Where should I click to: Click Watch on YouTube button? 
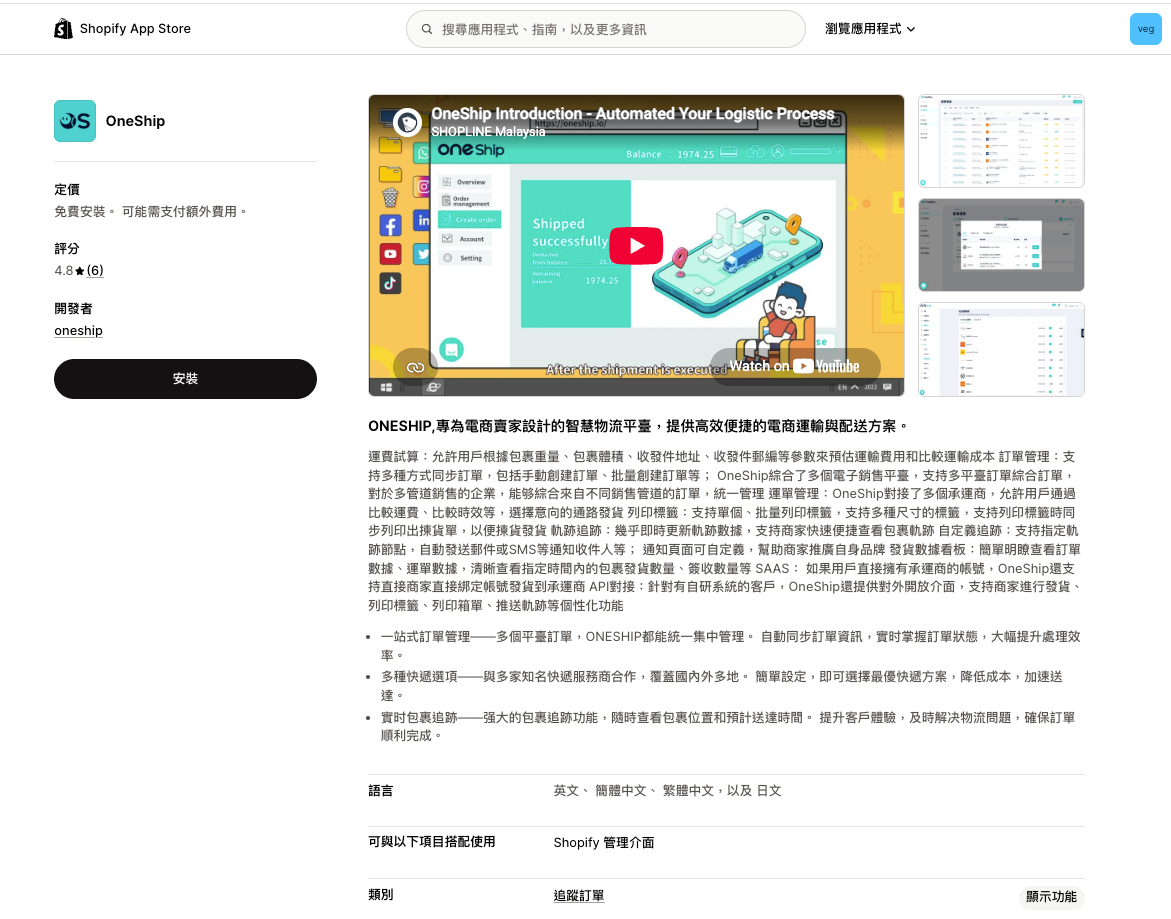tap(795, 366)
